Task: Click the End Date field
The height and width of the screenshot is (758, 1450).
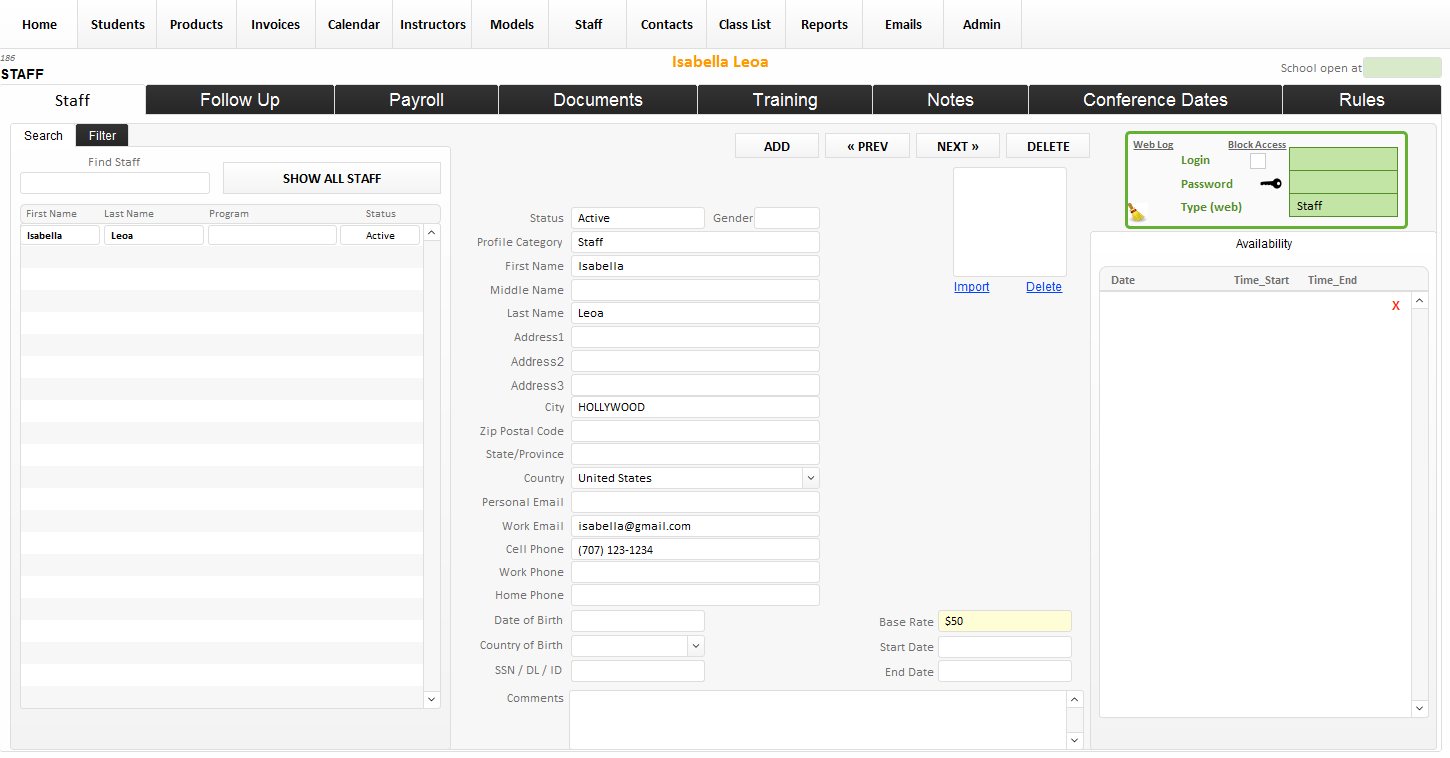Action: click(x=1004, y=672)
